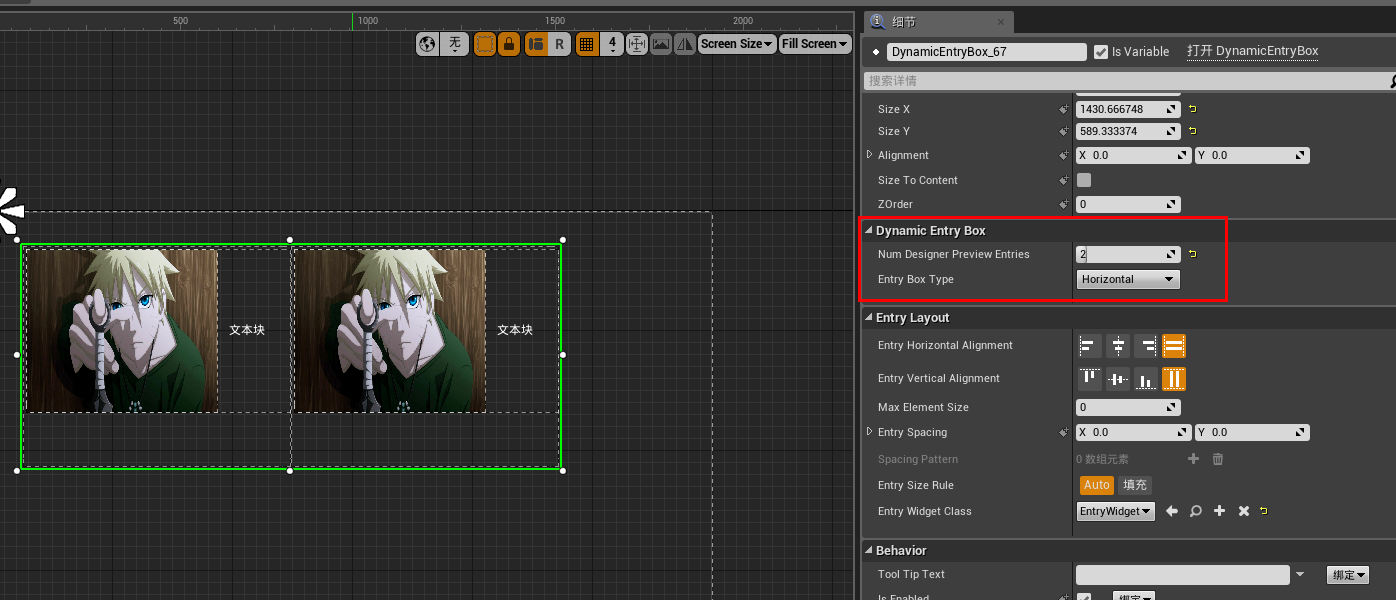This screenshot has width=1396, height=600.
Task: Open the Entry Box Type dropdown
Action: tap(1128, 279)
